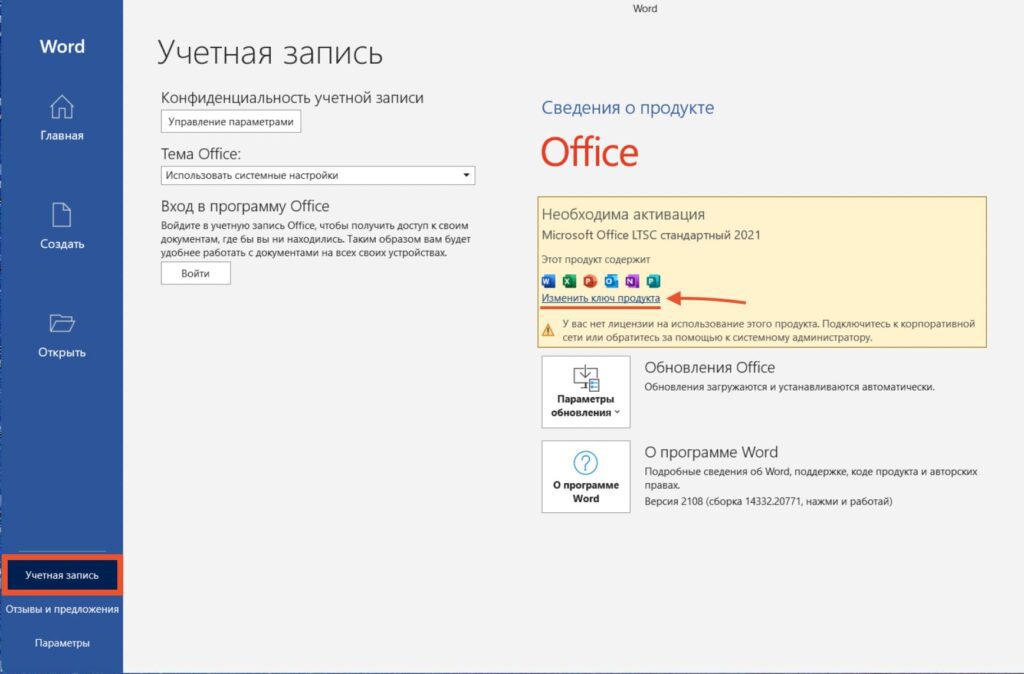This screenshot has width=1024, height=674.
Task: Click the PowerPoint icon in product contents
Action: [590, 280]
